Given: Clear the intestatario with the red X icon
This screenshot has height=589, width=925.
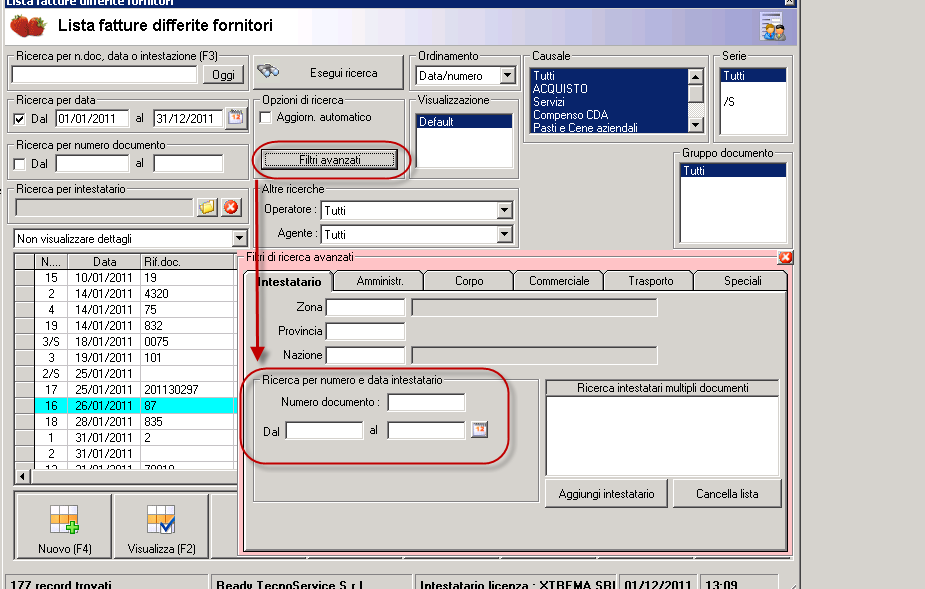Looking at the screenshot, I should [x=231, y=207].
